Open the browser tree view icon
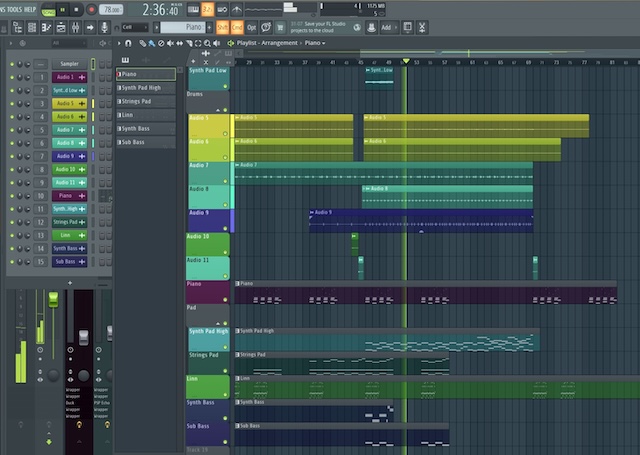The height and width of the screenshot is (455, 640). tap(18, 27)
